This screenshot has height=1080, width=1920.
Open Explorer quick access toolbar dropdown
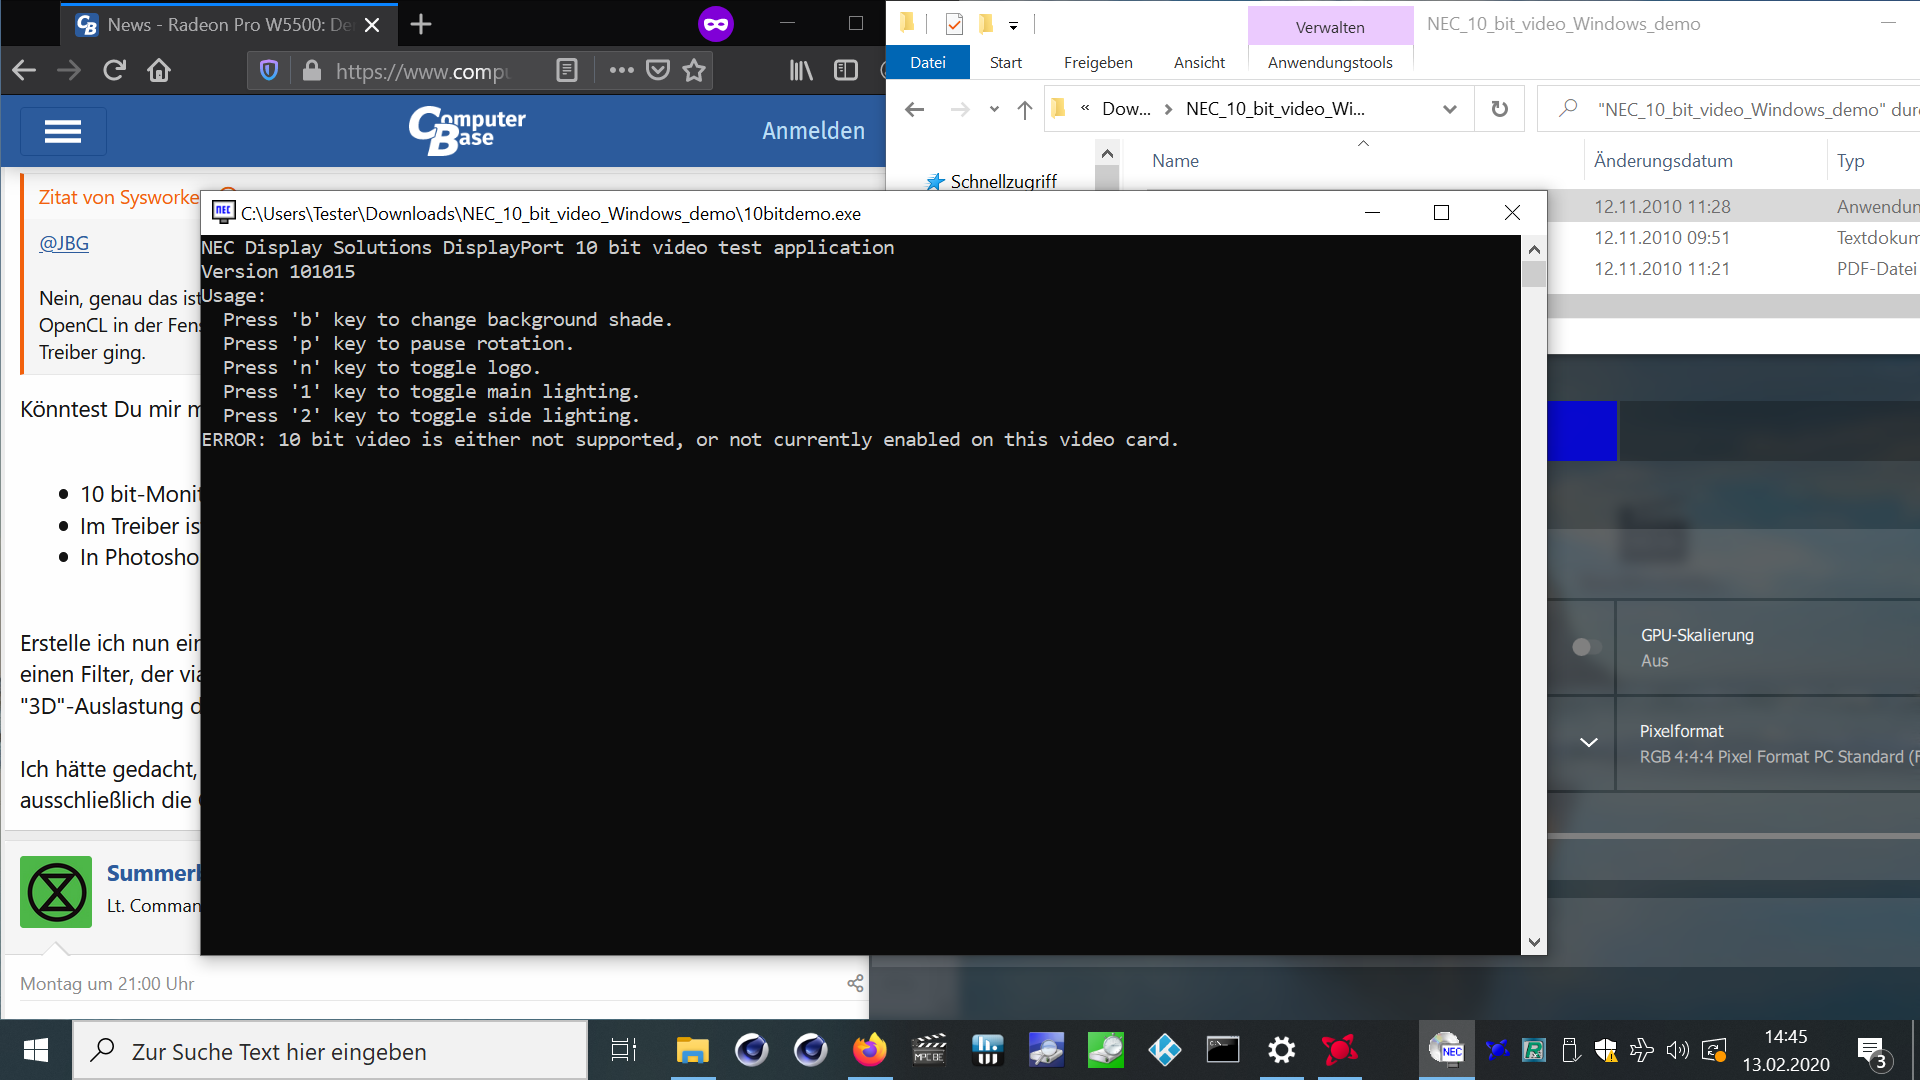[x=1013, y=26]
